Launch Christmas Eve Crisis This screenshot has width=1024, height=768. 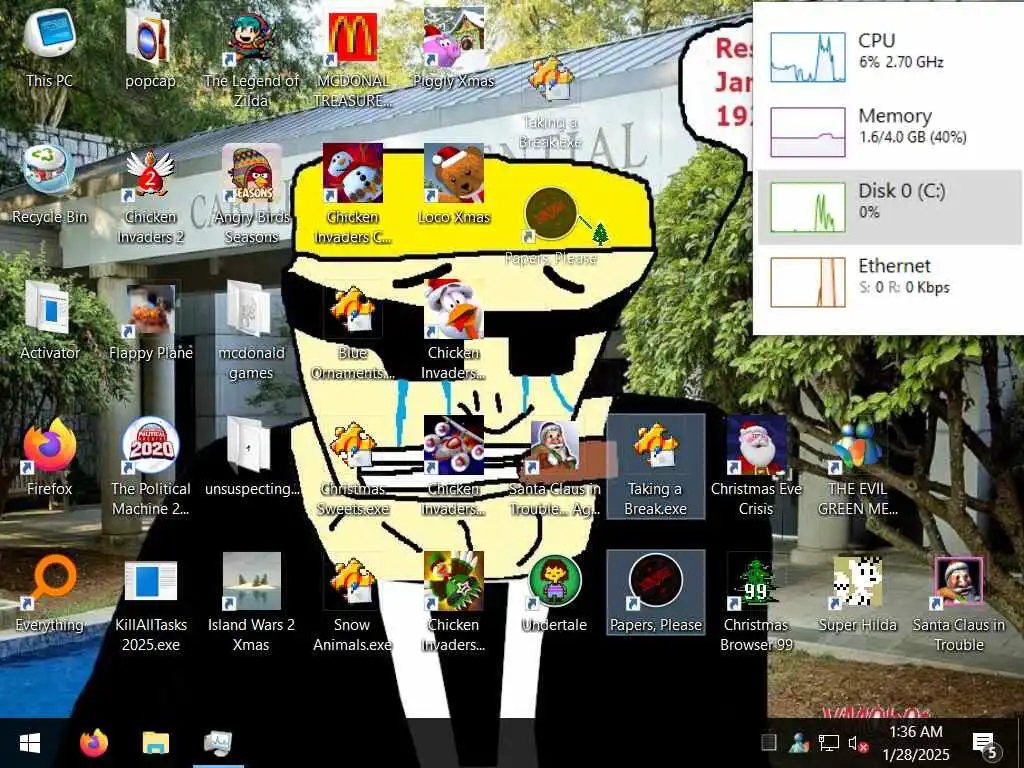click(756, 466)
